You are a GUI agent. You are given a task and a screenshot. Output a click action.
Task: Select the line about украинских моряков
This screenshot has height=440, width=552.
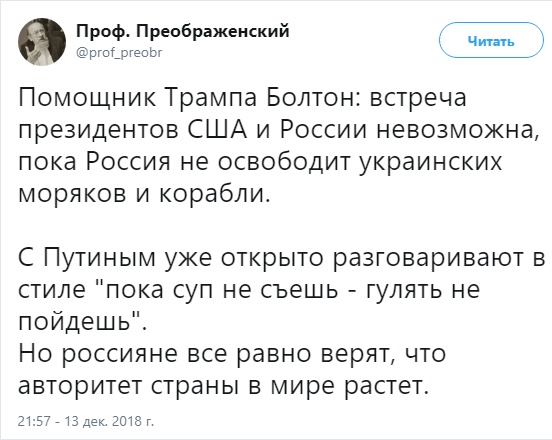point(260,163)
